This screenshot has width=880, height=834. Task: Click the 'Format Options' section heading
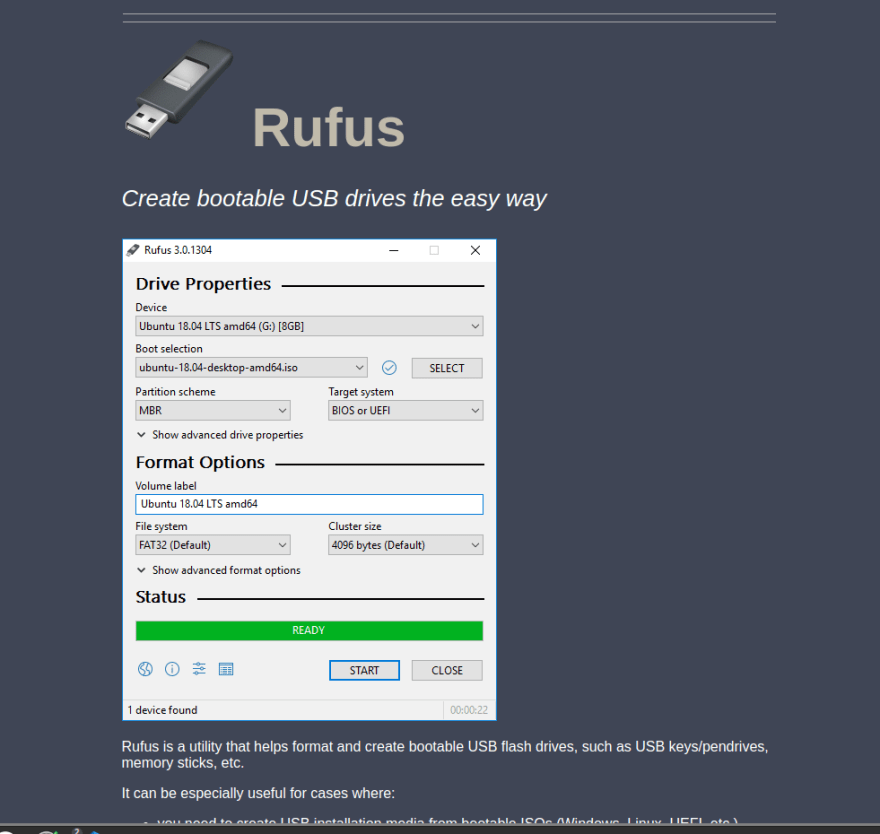pos(200,462)
